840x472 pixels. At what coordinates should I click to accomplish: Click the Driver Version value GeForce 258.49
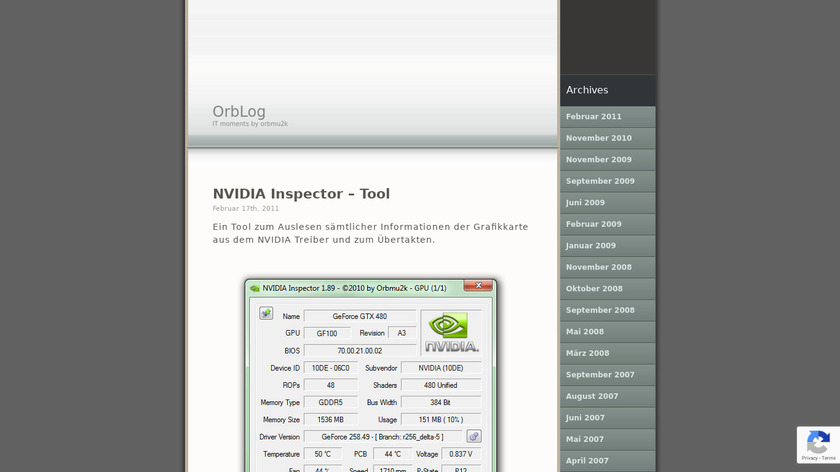(382, 437)
